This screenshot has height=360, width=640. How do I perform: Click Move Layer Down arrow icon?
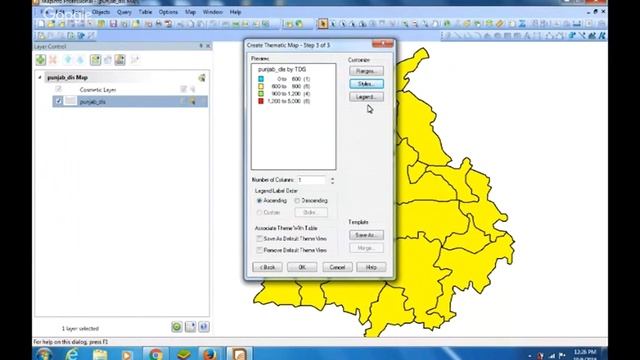[x=80, y=60]
